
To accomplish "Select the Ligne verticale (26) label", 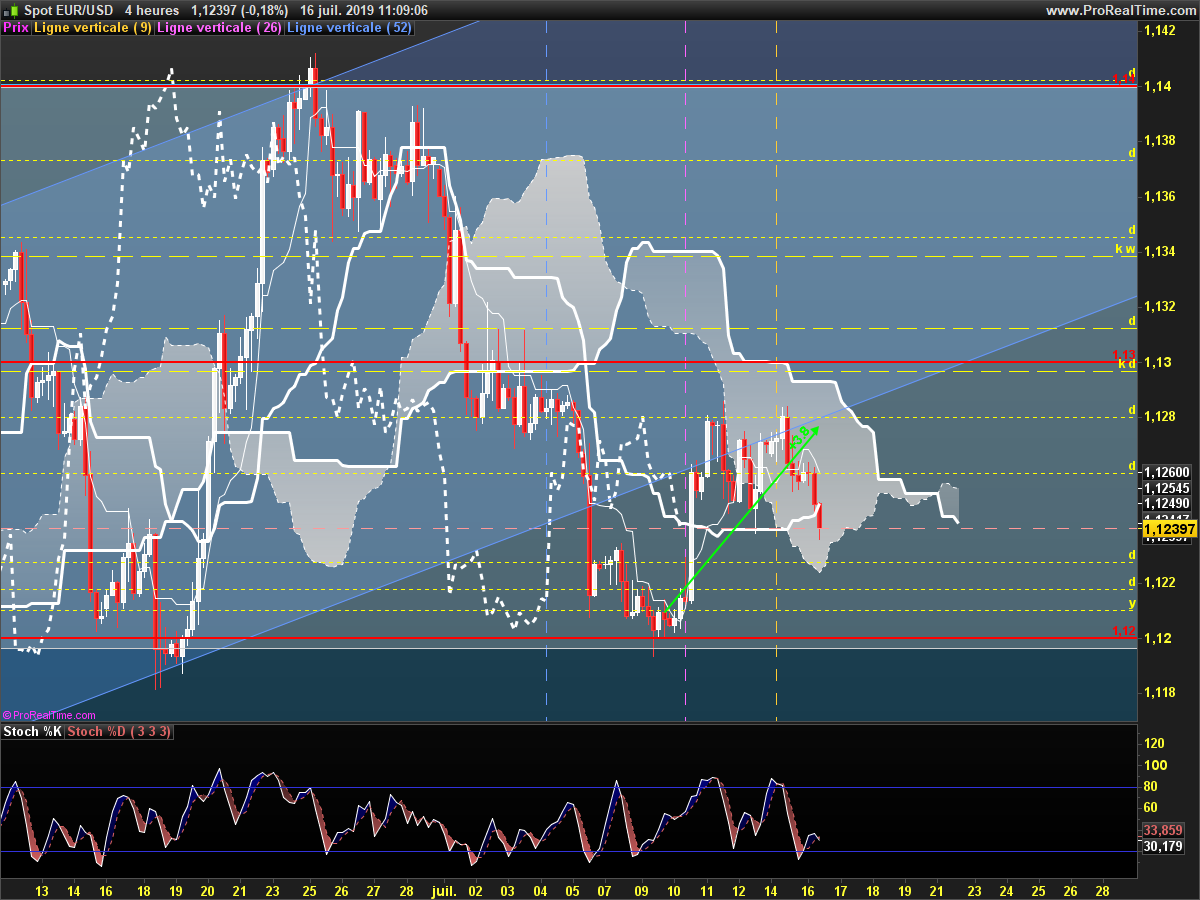I will [x=219, y=28].
